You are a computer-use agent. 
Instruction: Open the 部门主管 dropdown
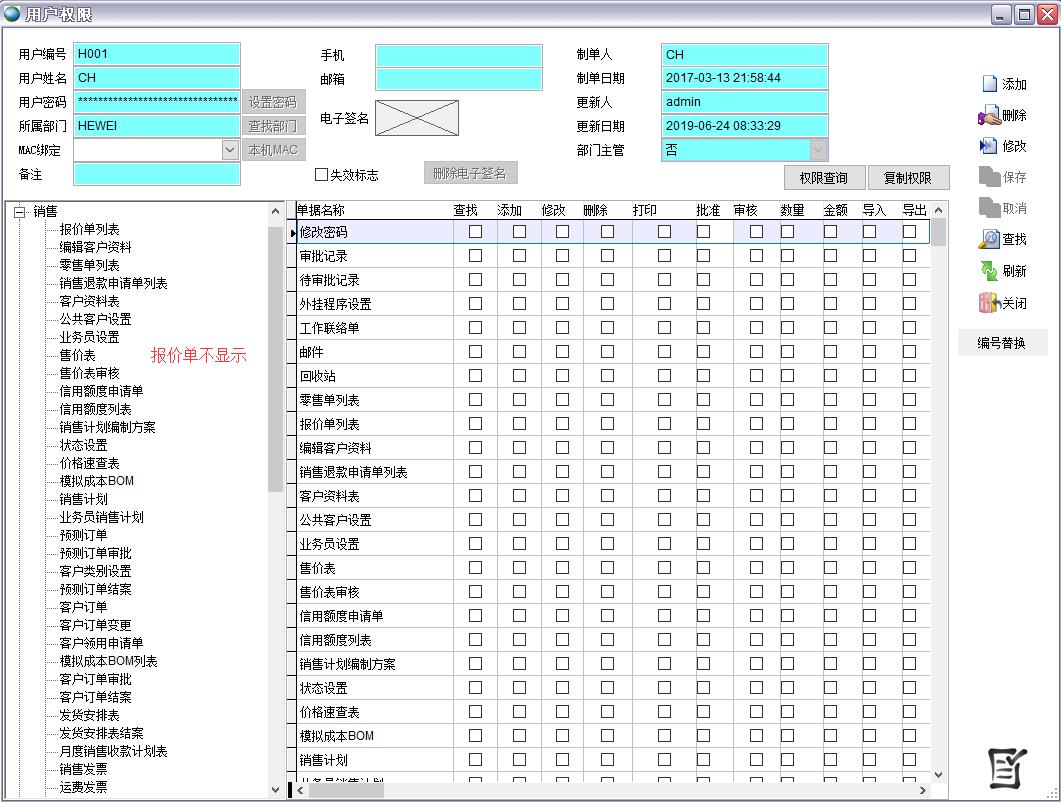pyautogui.click(x=818, y=151)
